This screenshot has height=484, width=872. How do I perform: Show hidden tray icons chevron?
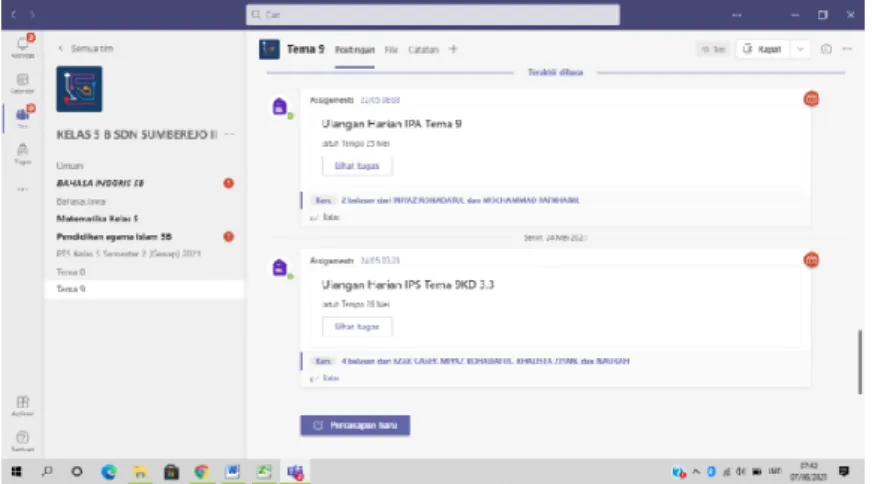(696, 472)
